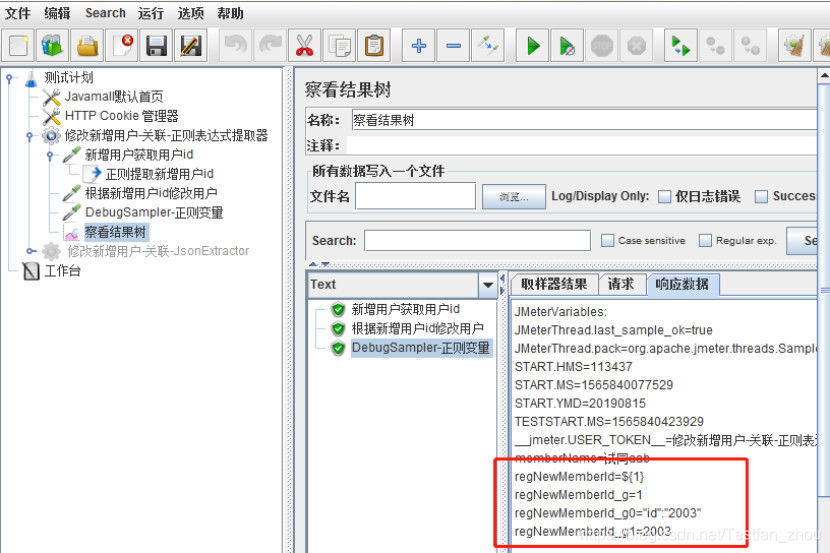Cut the selection with scissors icon
The height and width of the screenshot is (553, 830).
click(305, 46)
